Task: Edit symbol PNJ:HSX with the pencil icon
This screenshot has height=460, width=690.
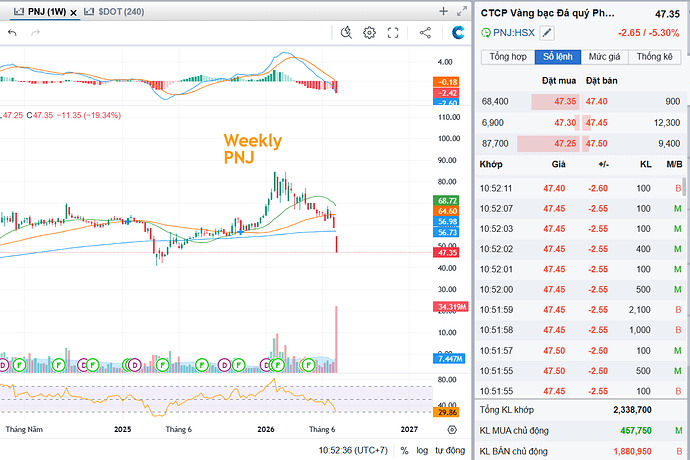Action: click(x=547, y=33)
